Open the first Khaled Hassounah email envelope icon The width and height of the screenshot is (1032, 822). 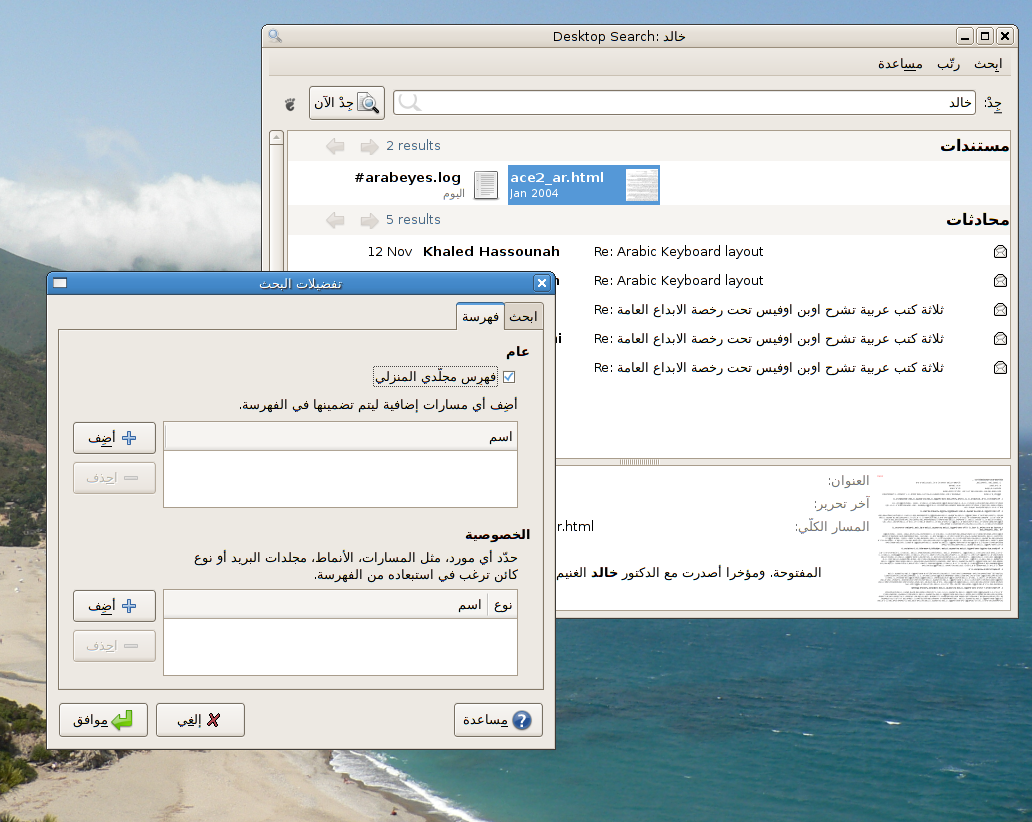click(x=999, y=252)
